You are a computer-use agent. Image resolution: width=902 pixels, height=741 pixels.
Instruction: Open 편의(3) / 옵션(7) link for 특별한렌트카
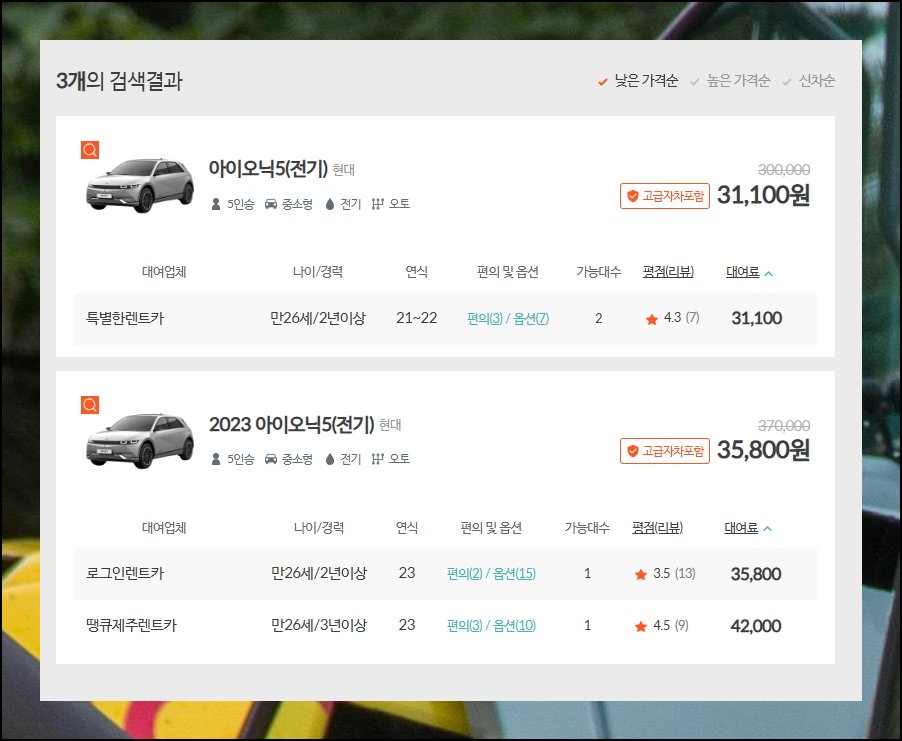click(x=508, y=318)
